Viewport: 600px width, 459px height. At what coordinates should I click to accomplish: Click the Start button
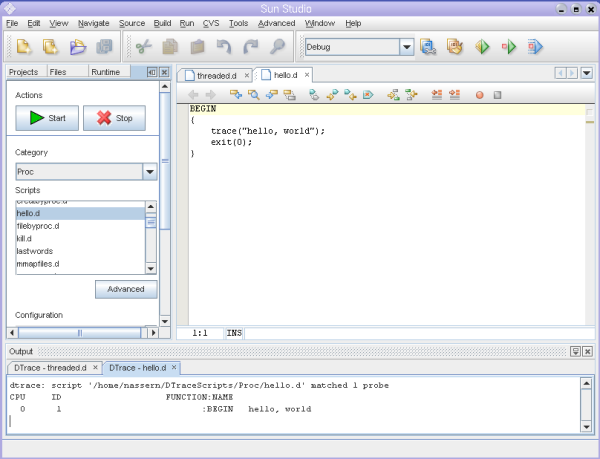tap(47, 118)
